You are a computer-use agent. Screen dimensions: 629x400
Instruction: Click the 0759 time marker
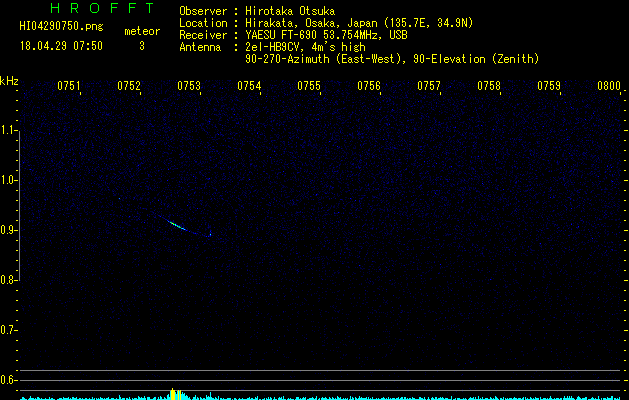pyautogui.click(x=549, y=86)
